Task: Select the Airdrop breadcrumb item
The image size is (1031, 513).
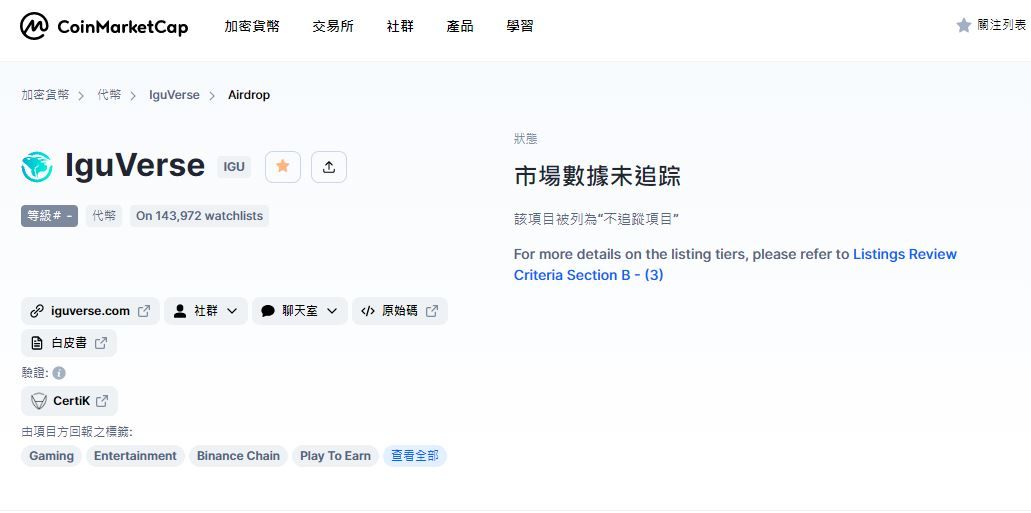Action: 249,95
